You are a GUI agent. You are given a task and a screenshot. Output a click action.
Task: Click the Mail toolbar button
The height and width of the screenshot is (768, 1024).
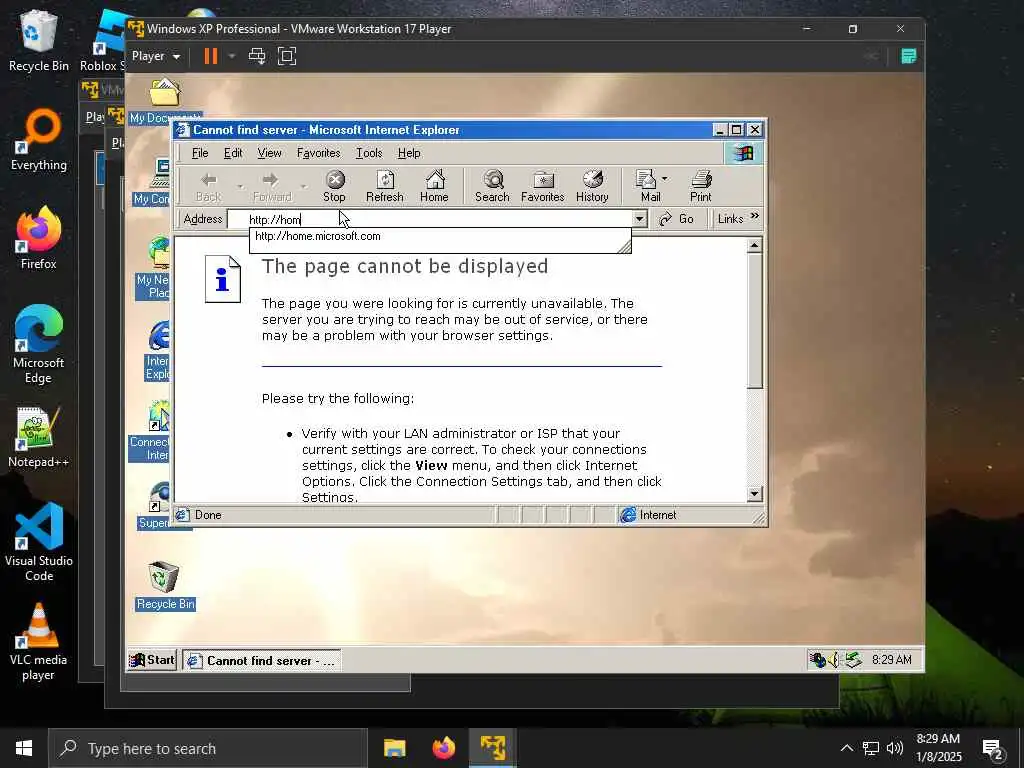648,186
